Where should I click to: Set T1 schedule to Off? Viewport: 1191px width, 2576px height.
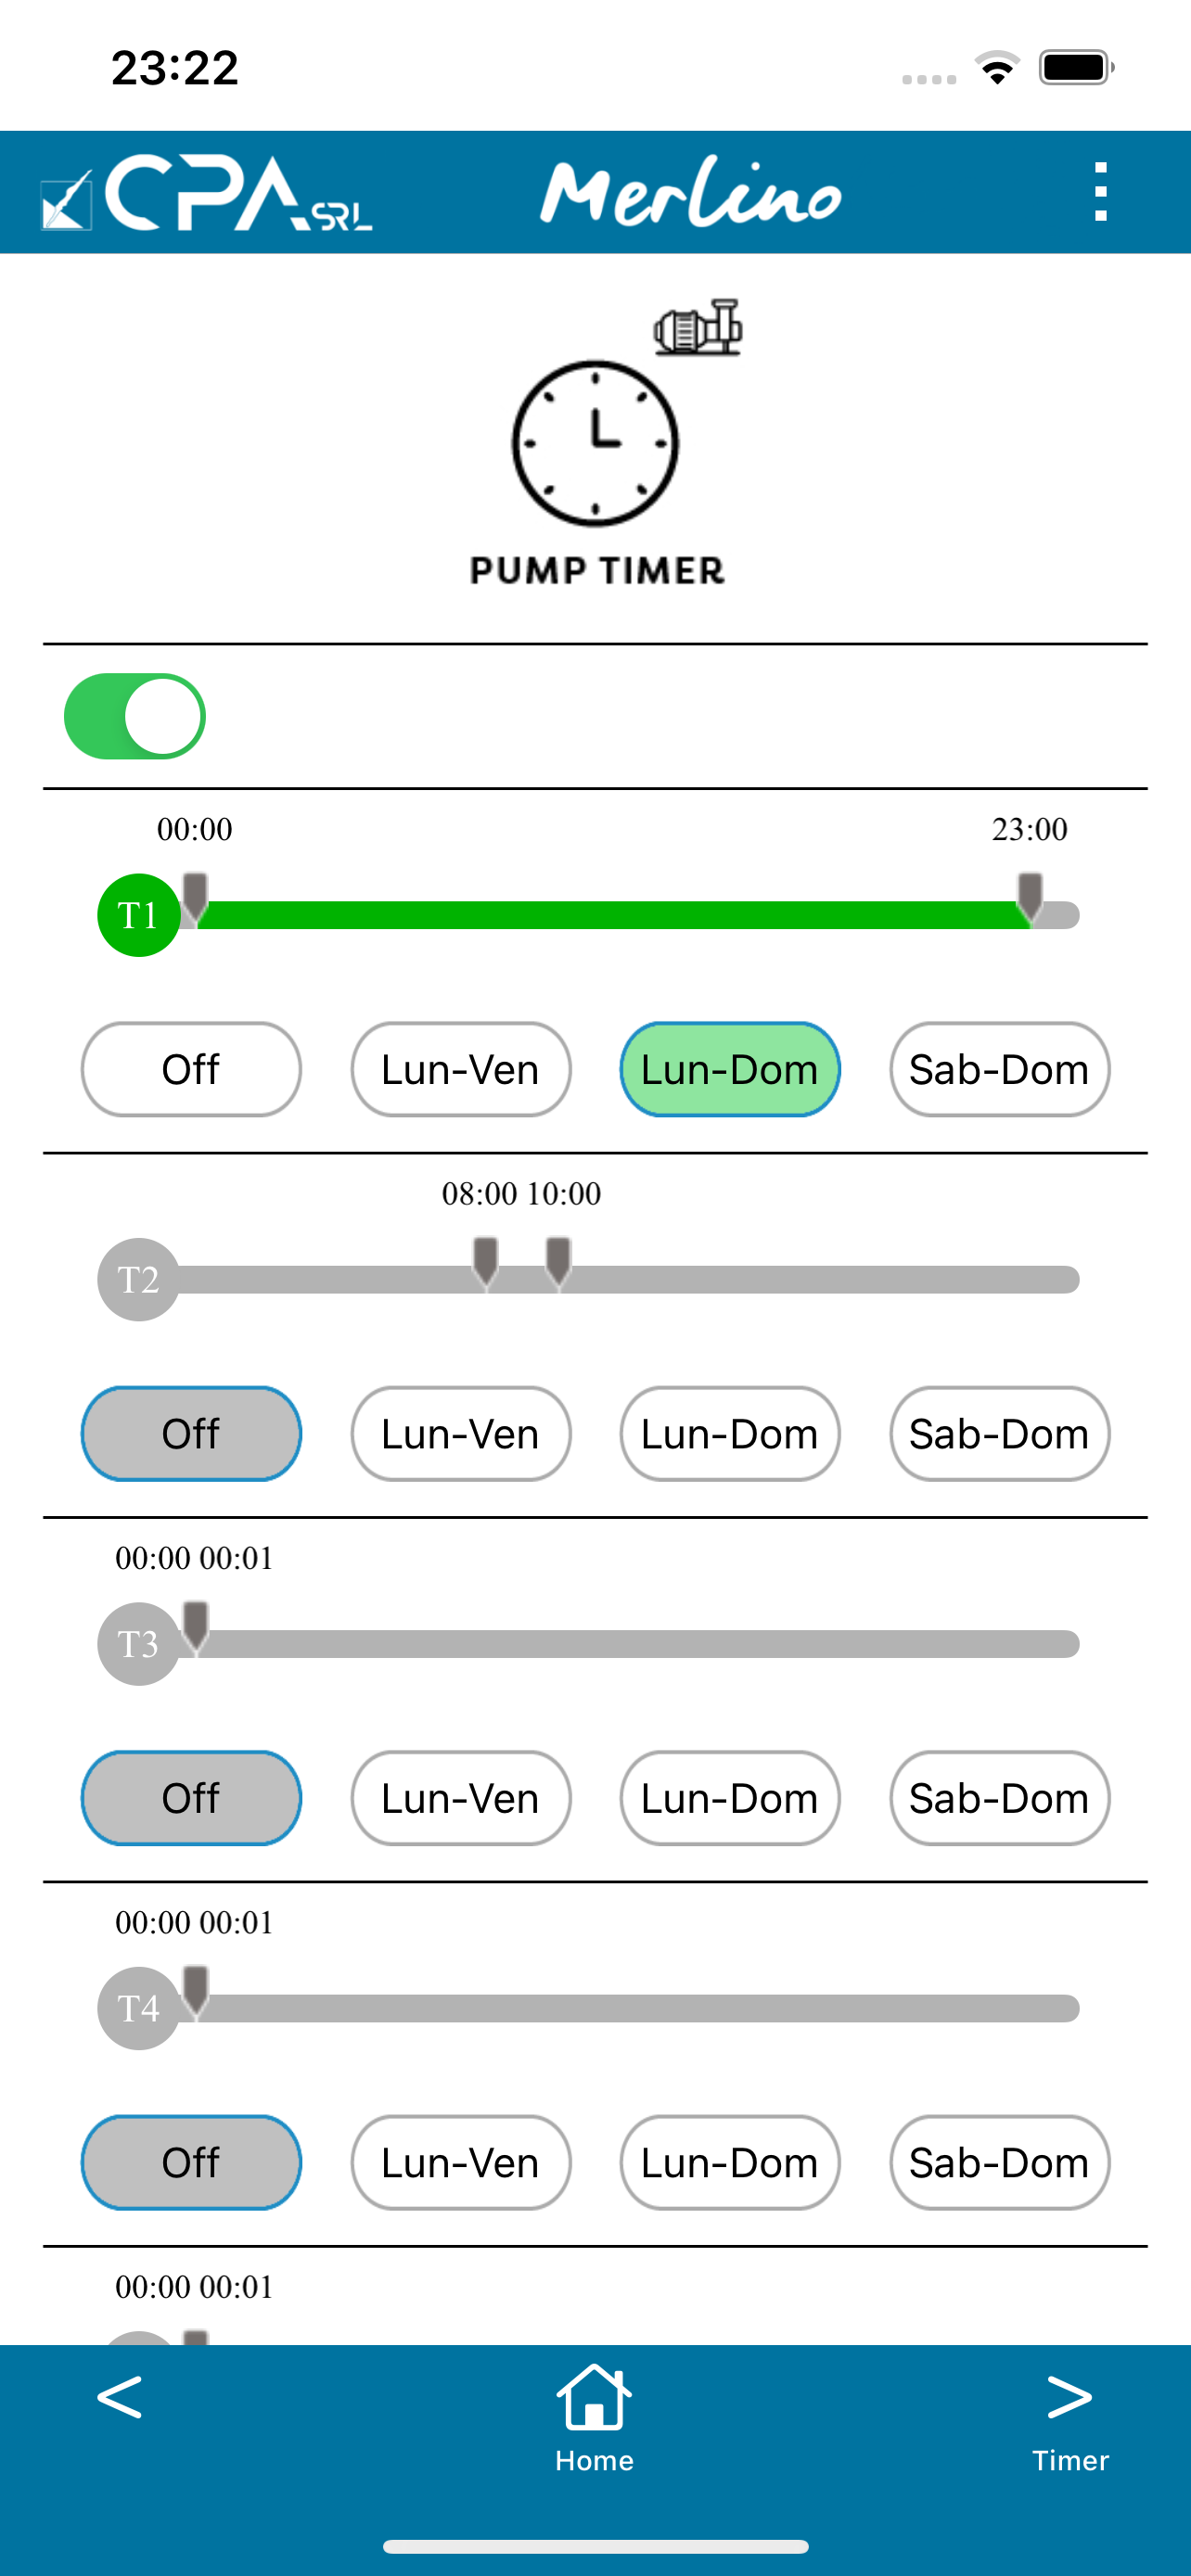(x=191, y=1069)
